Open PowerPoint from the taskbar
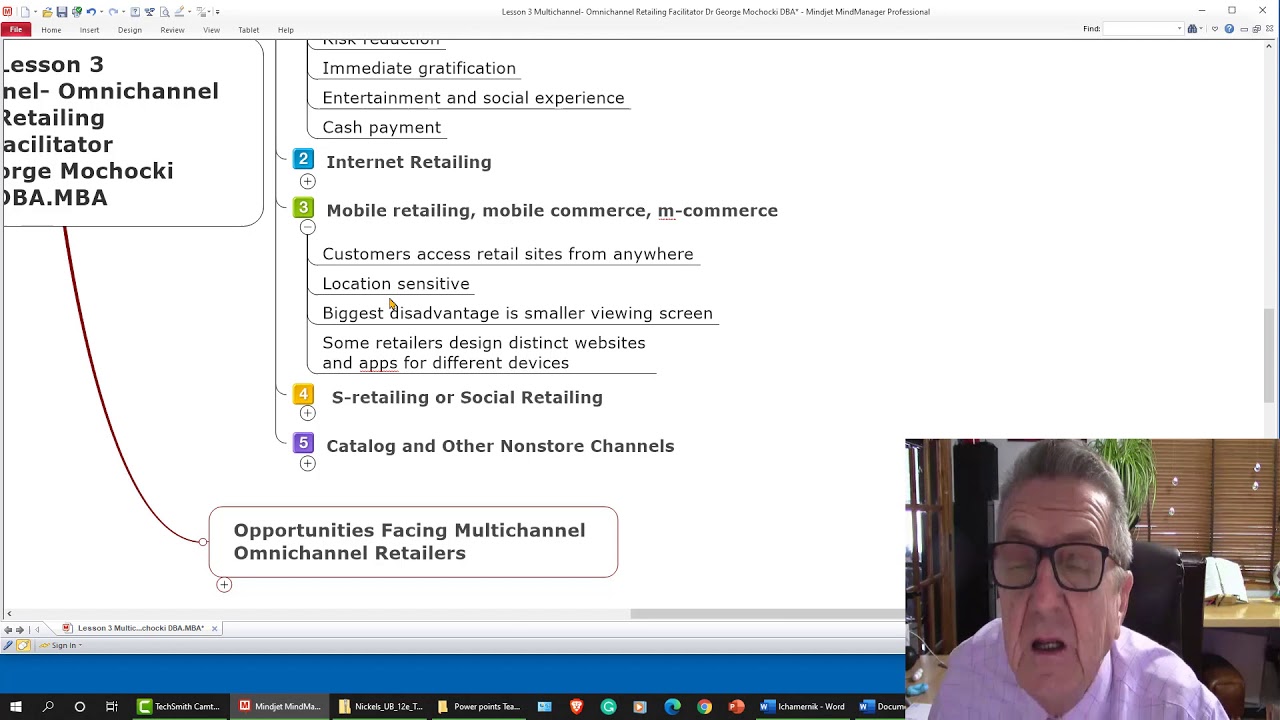 point(736,707)
